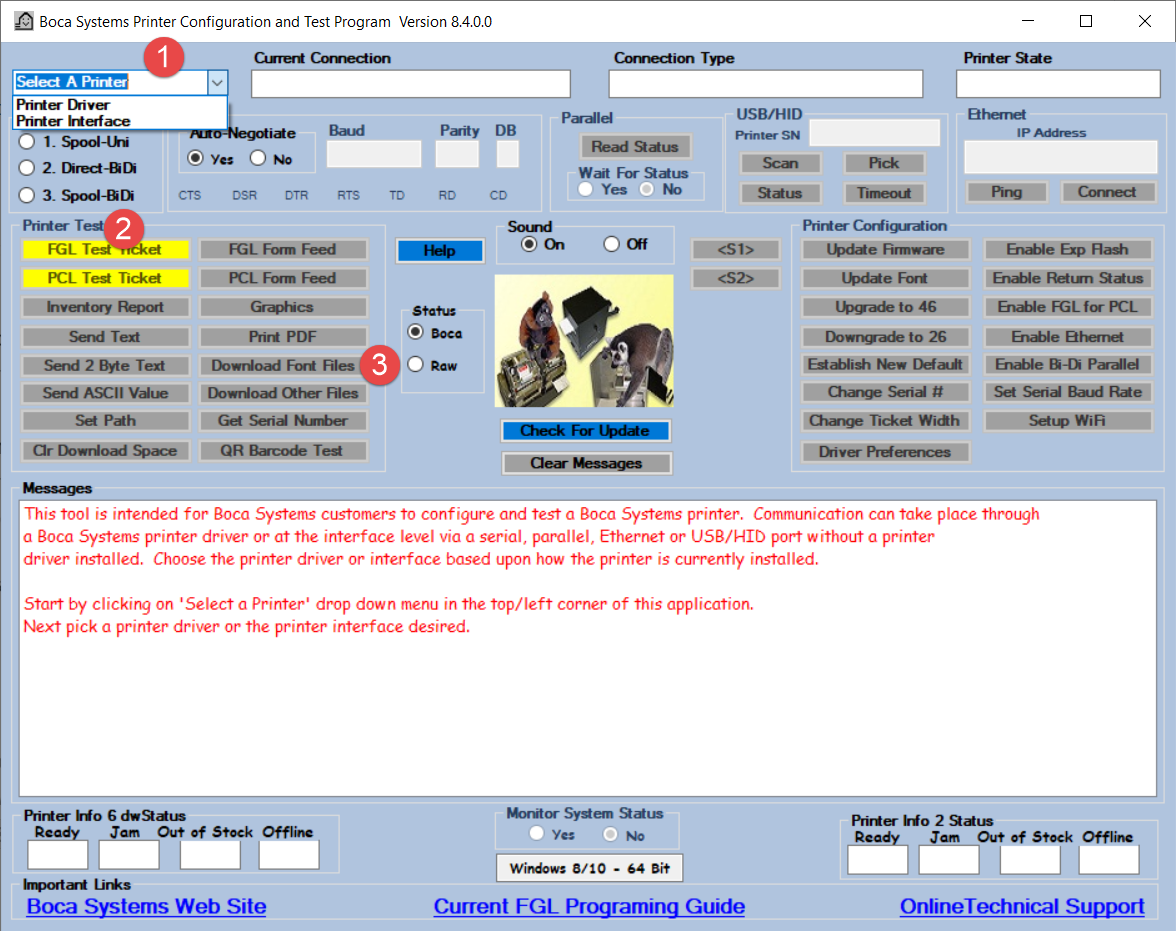The image size is (1176, 931).
Task: Open the Select A Printer dropdown arrow
Action: [x=217, y=83]
